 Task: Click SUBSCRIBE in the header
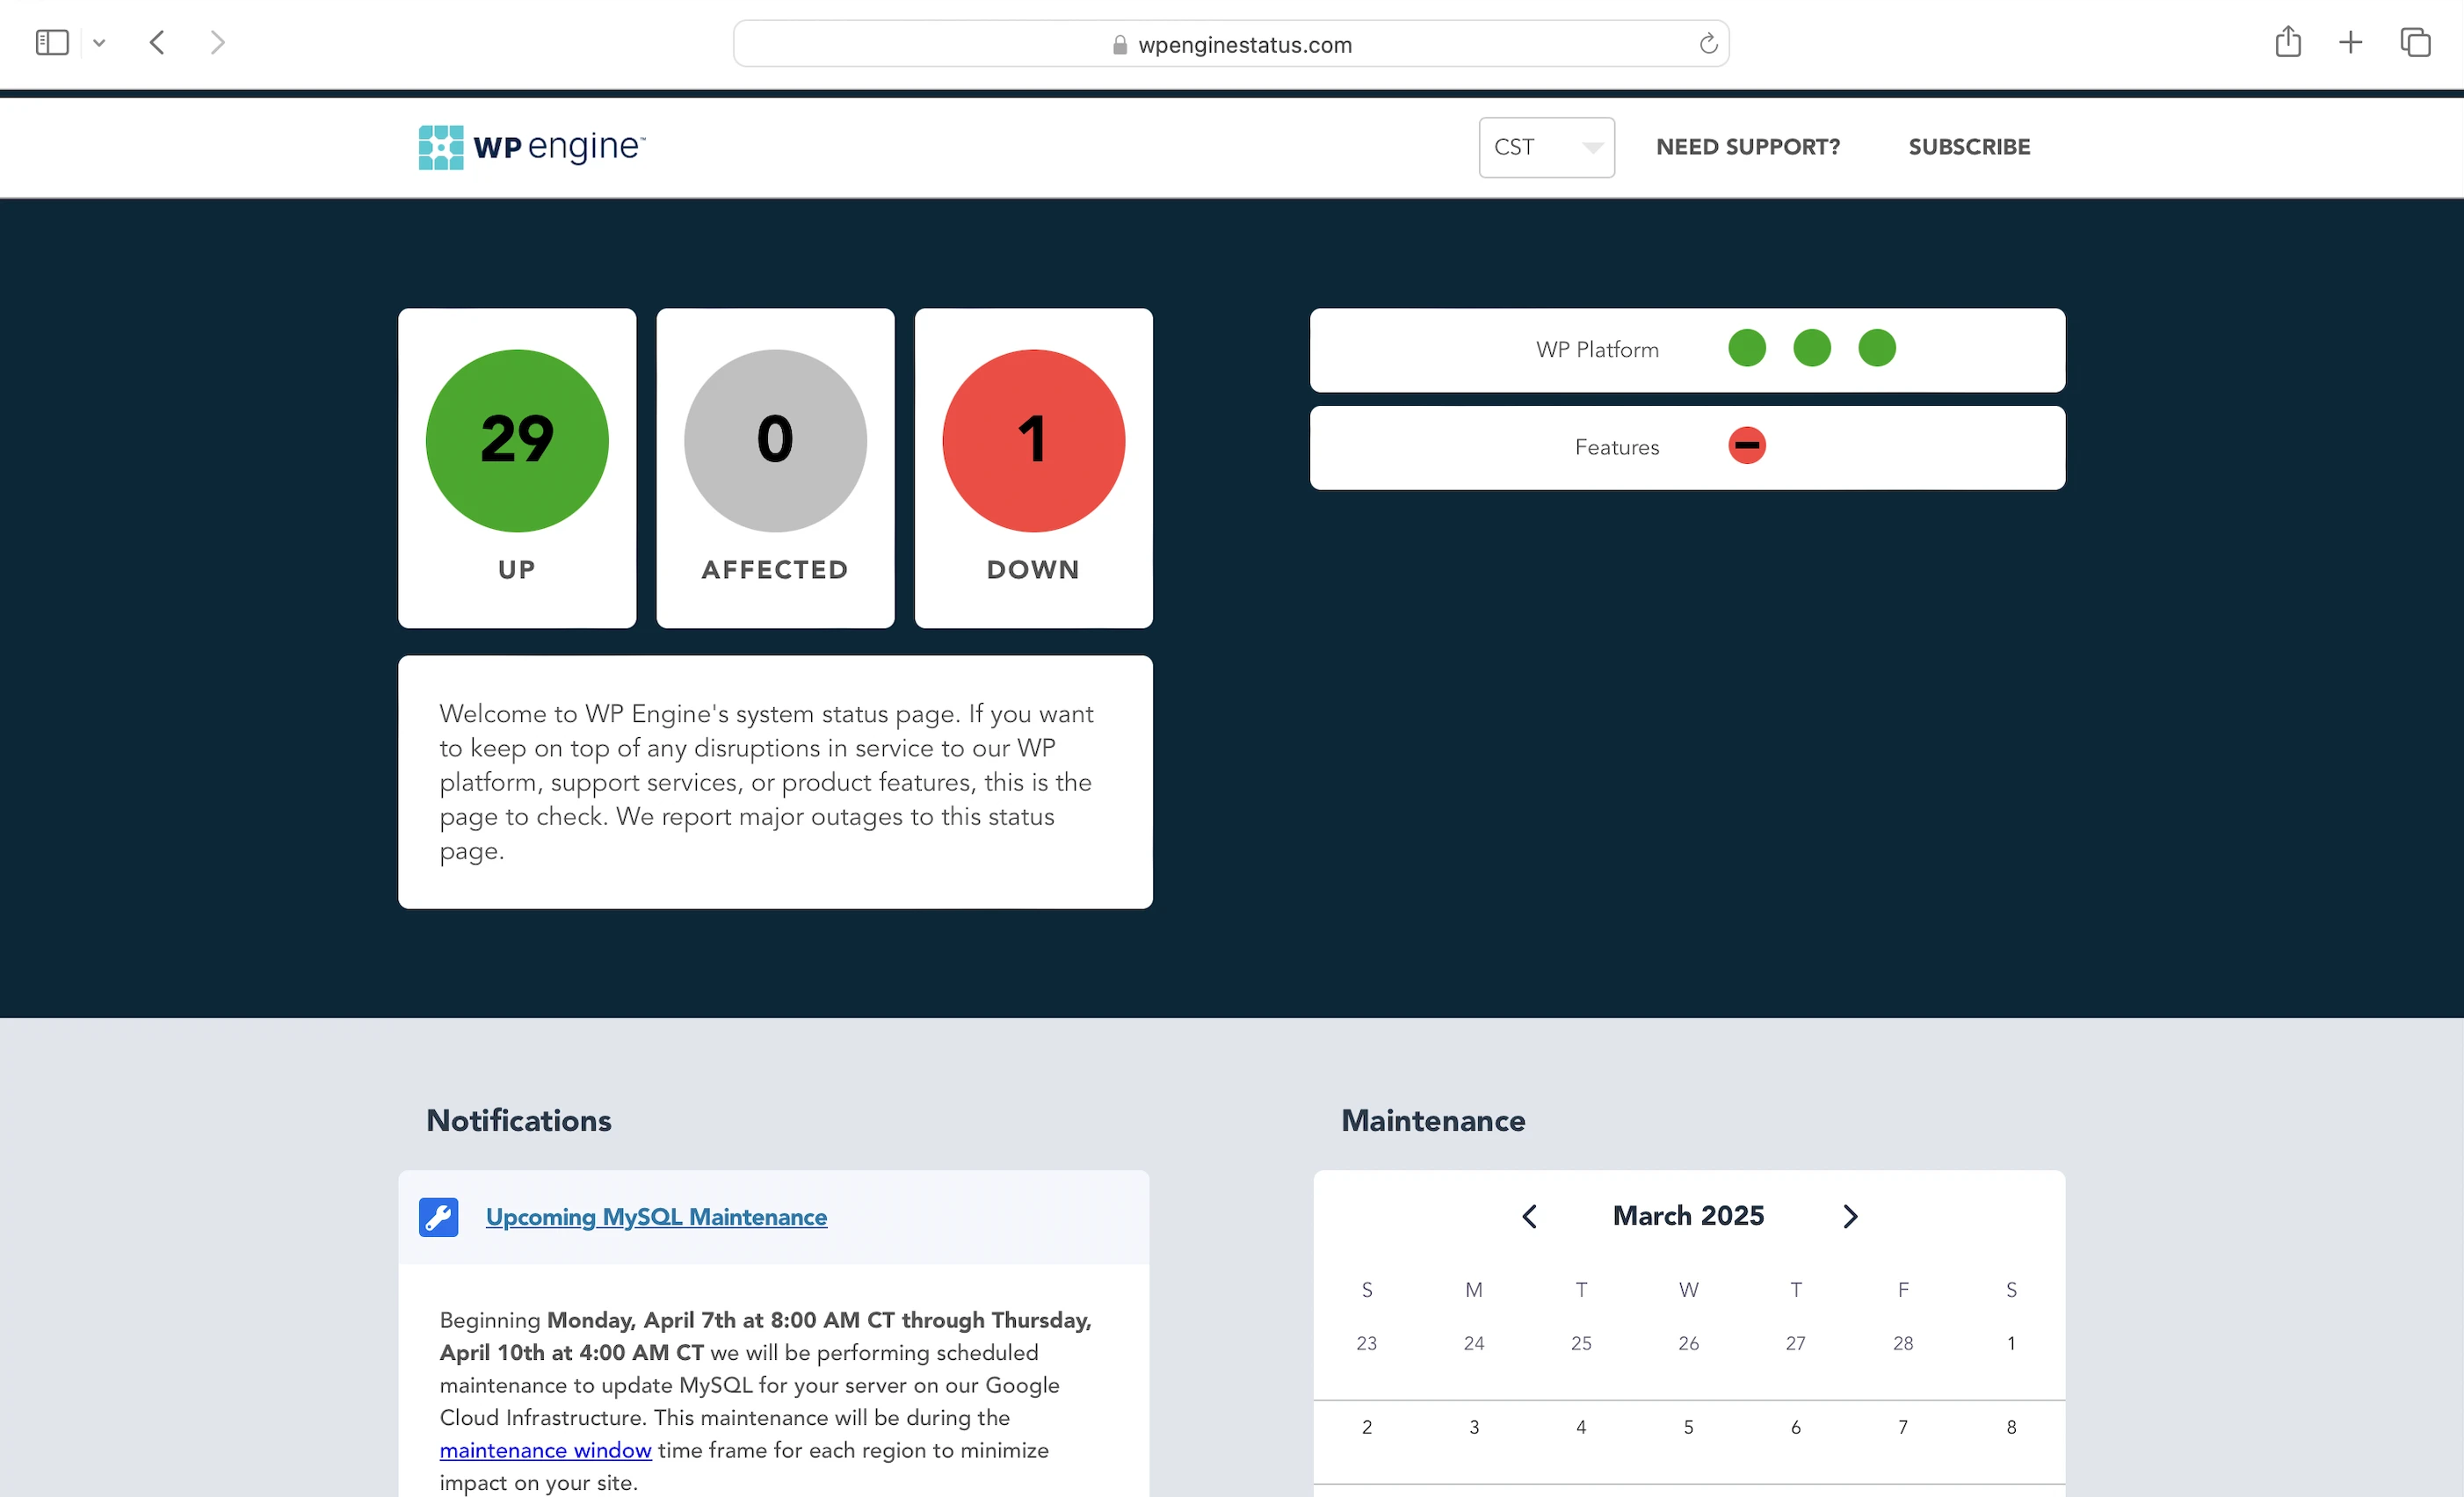tap(1968, 147)
